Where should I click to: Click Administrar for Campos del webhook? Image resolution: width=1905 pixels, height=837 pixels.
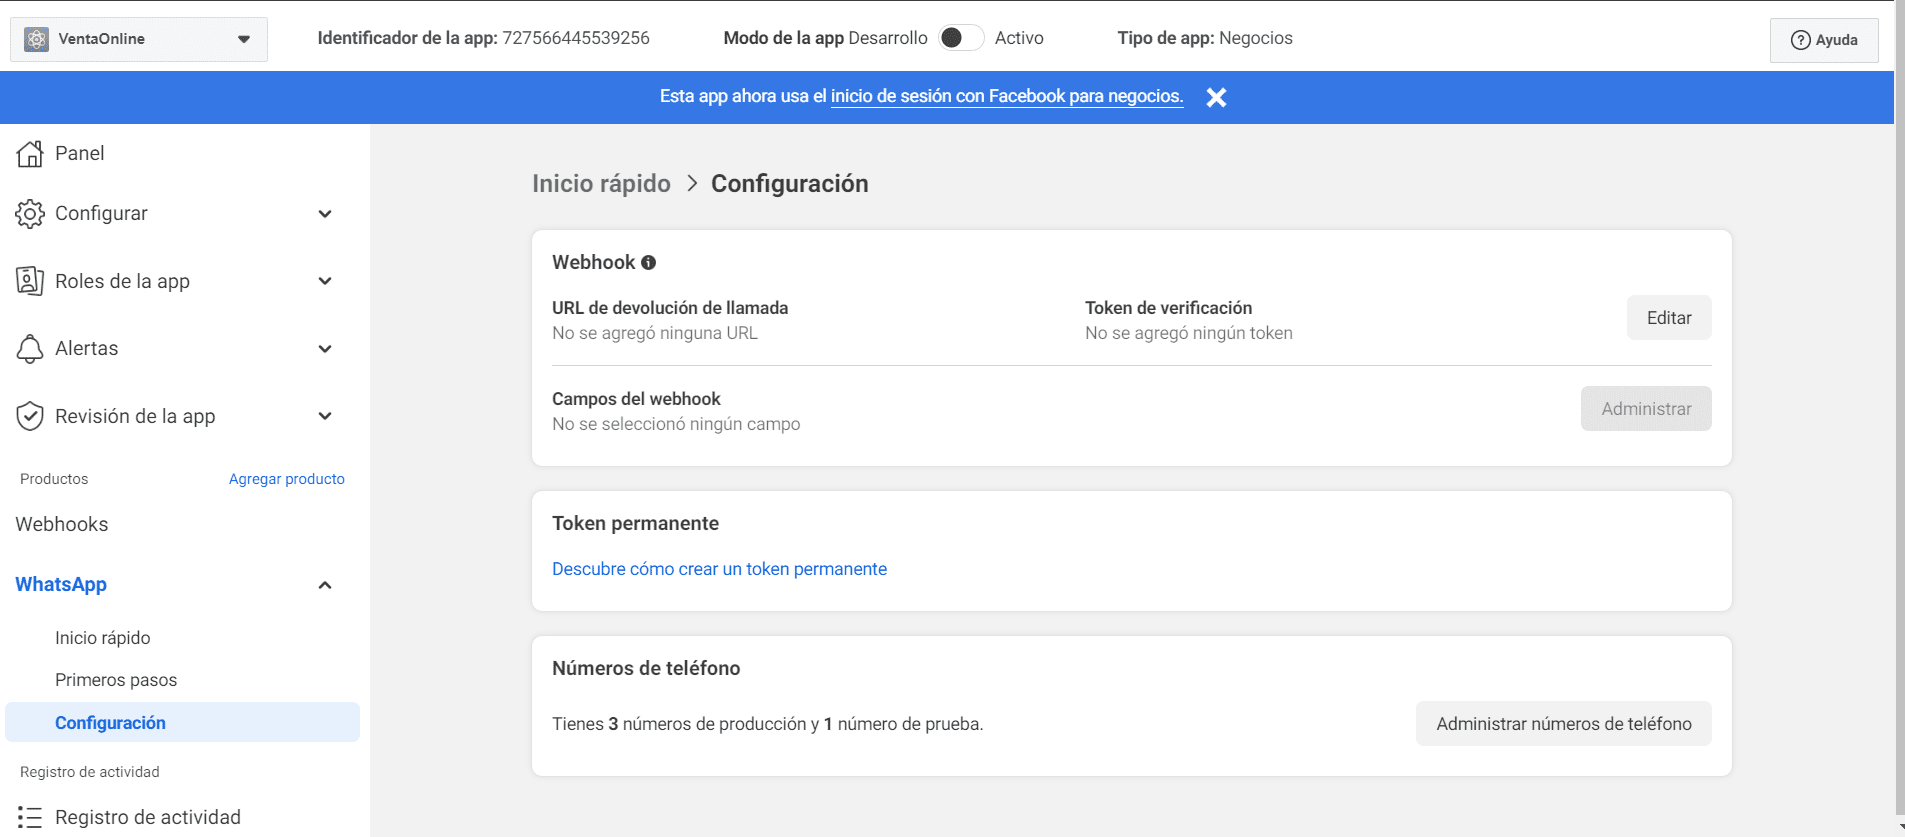pyautogui.click(x=1646, y=409)
